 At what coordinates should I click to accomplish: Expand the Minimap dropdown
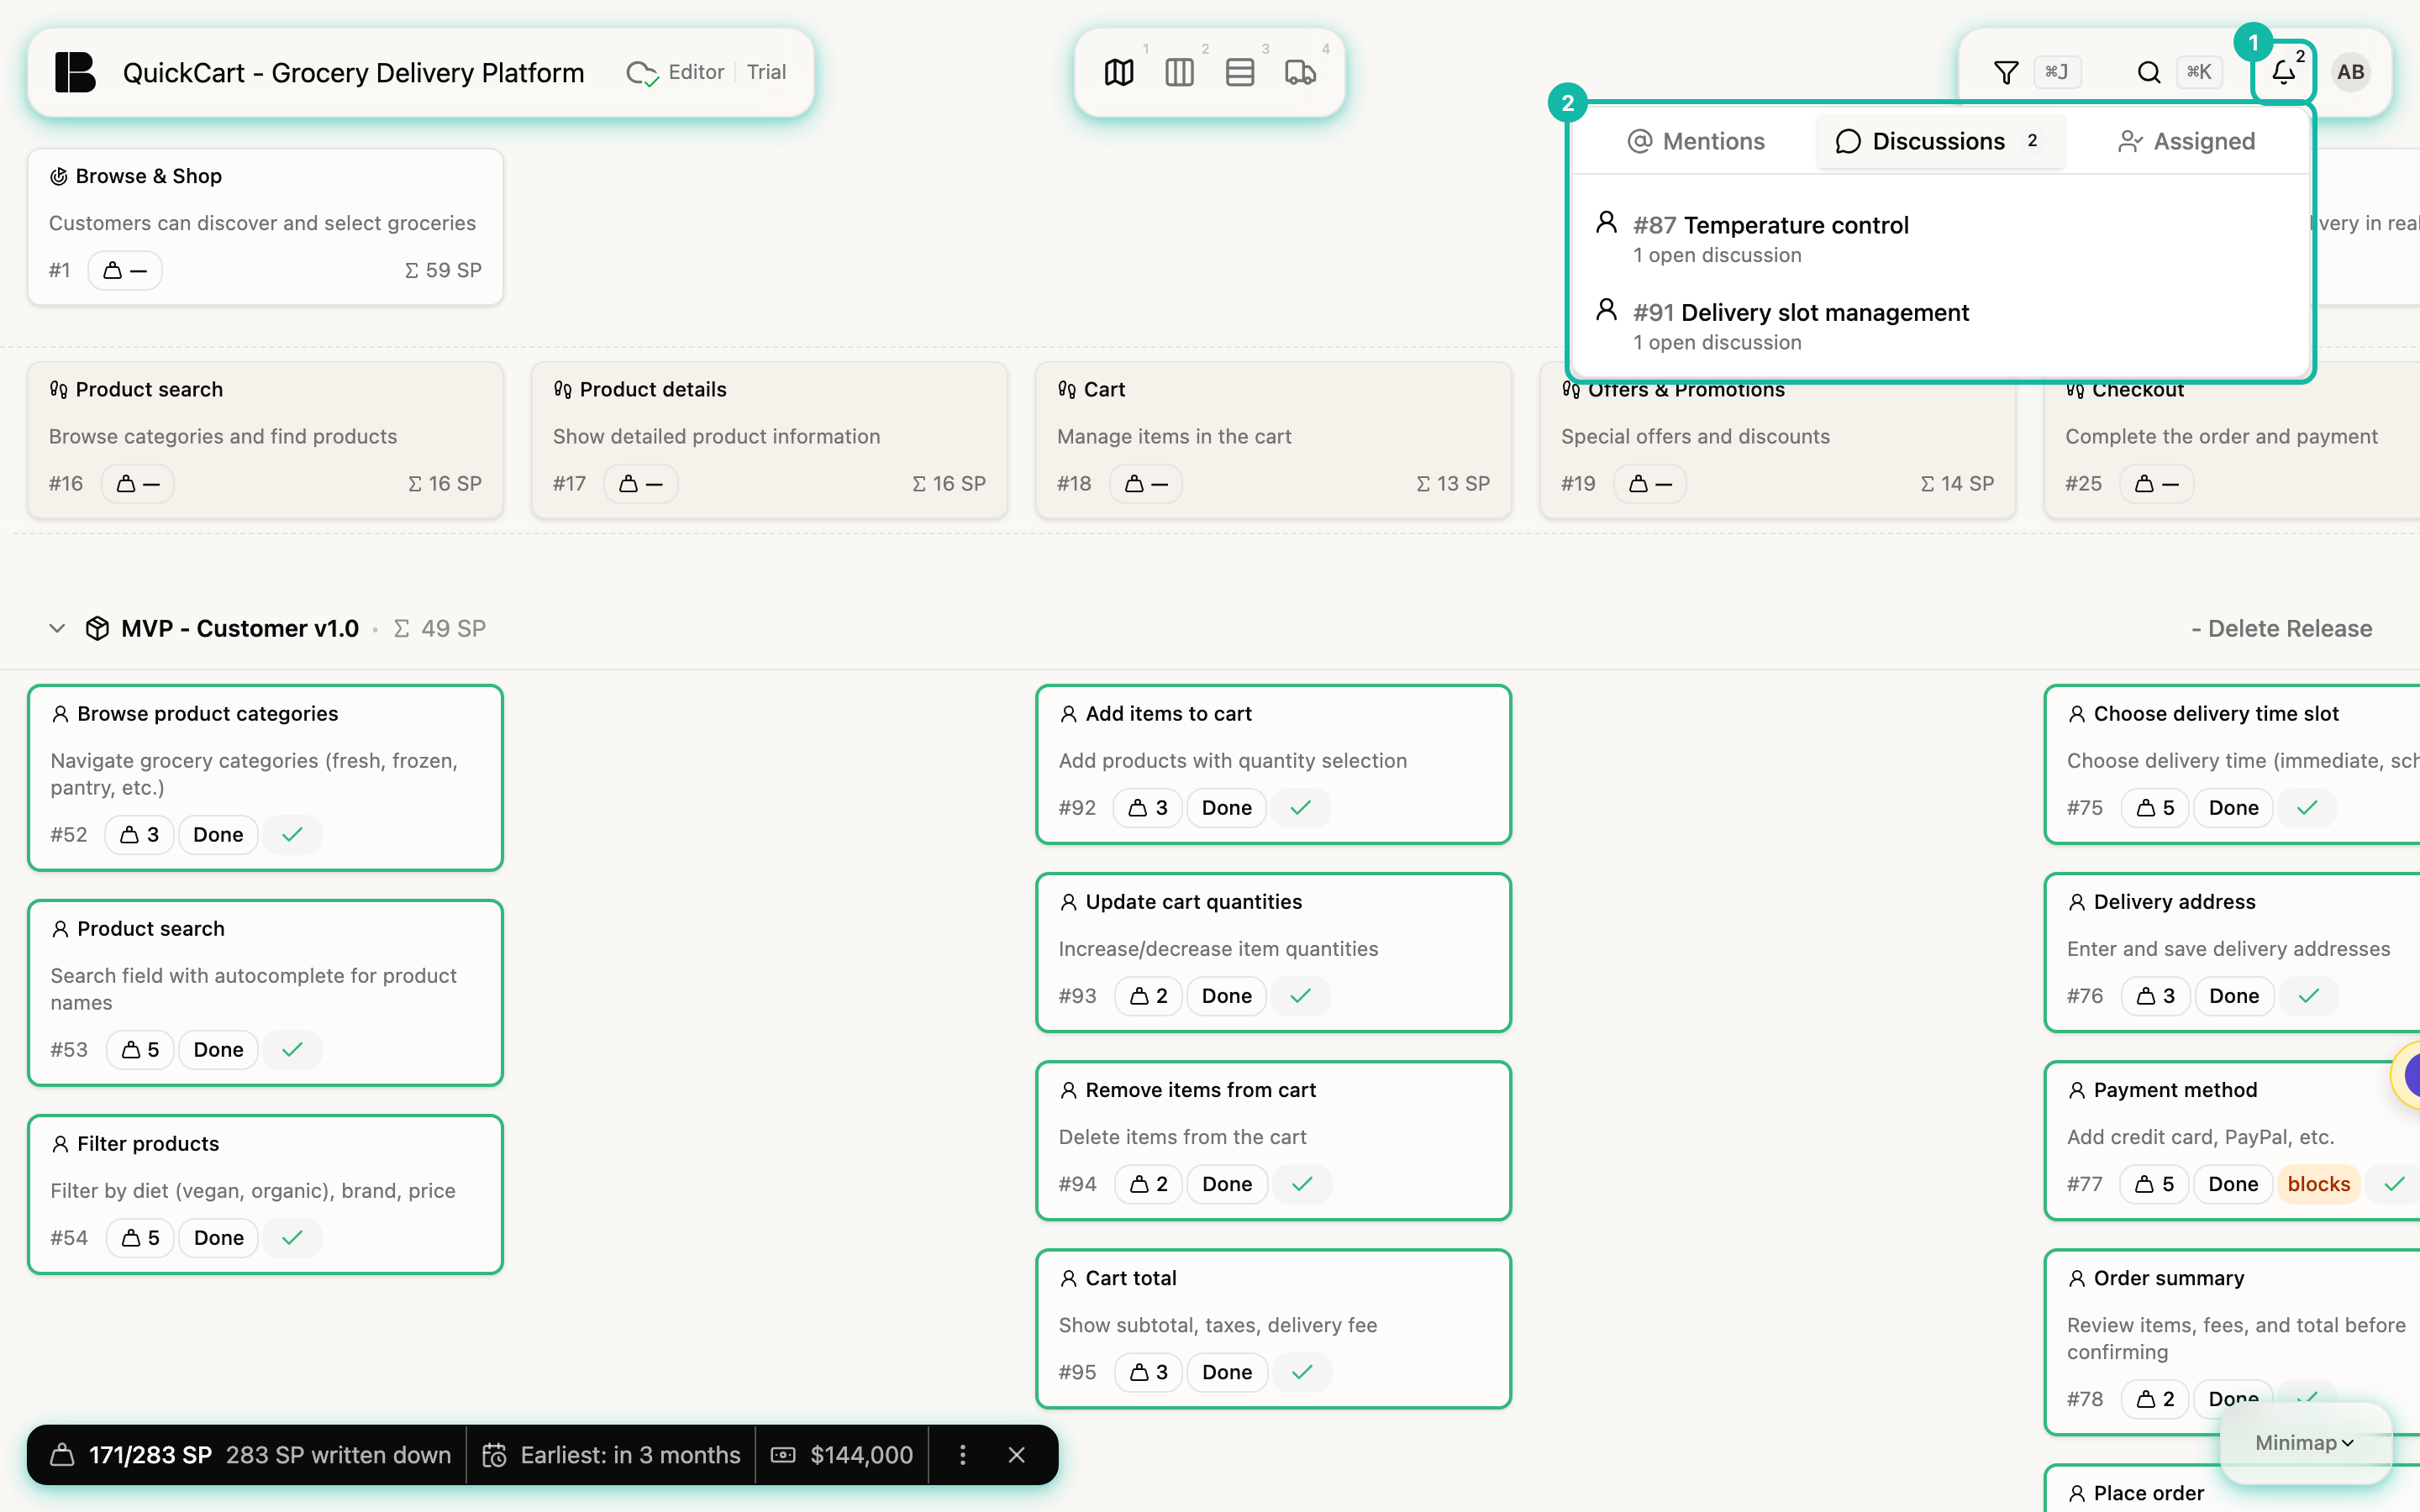click(x=2304, y=1442)
